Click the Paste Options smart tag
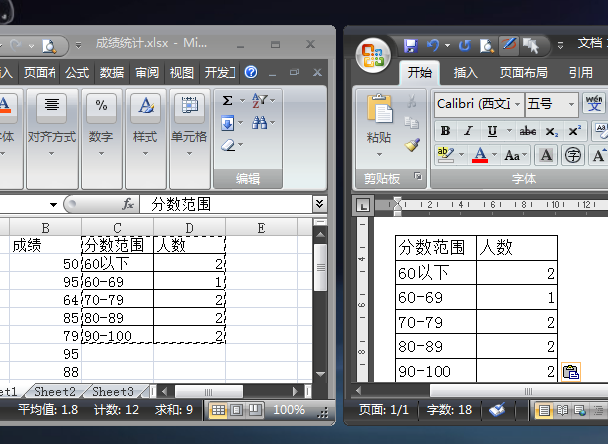This screenshot has width=608, height=444. [571, 372]
